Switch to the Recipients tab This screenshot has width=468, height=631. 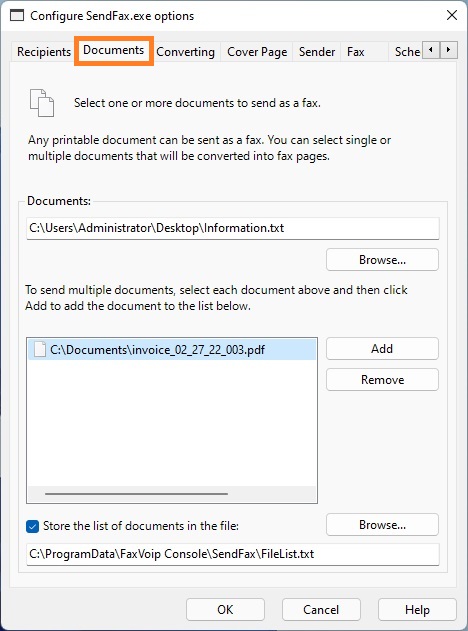pyautogui.click(x=44, y=52)
